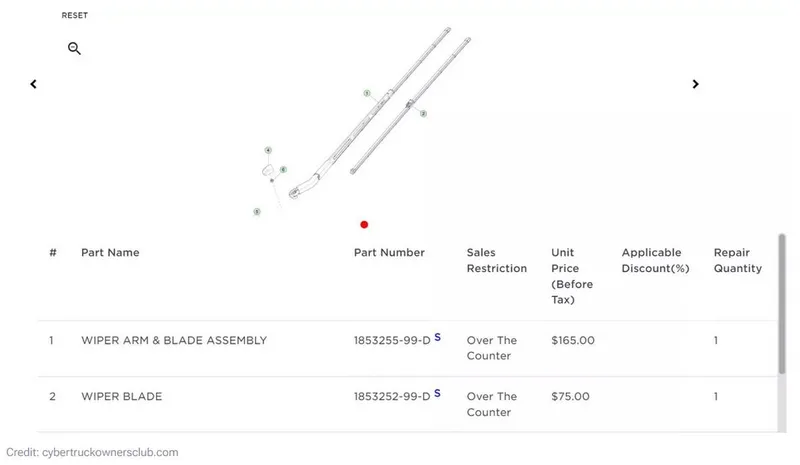
Task: Select callout 5 at bottom of diagram
Action: (x=257, y=211)
